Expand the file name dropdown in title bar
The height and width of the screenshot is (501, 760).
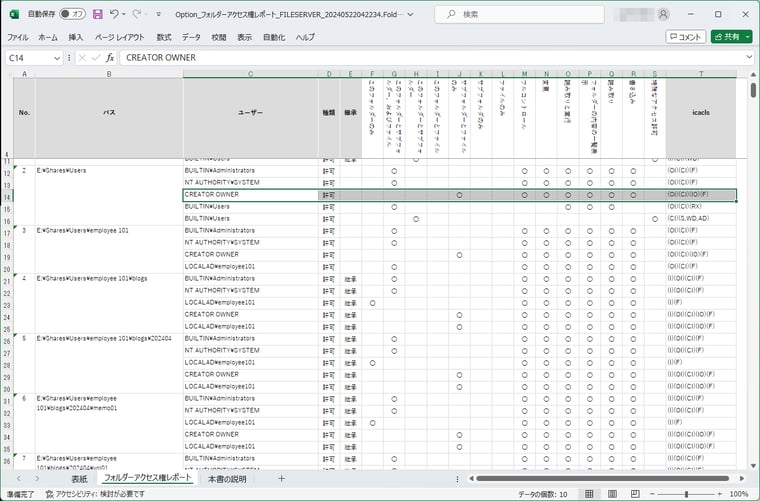pyautogui.click(x=411, y=15)
